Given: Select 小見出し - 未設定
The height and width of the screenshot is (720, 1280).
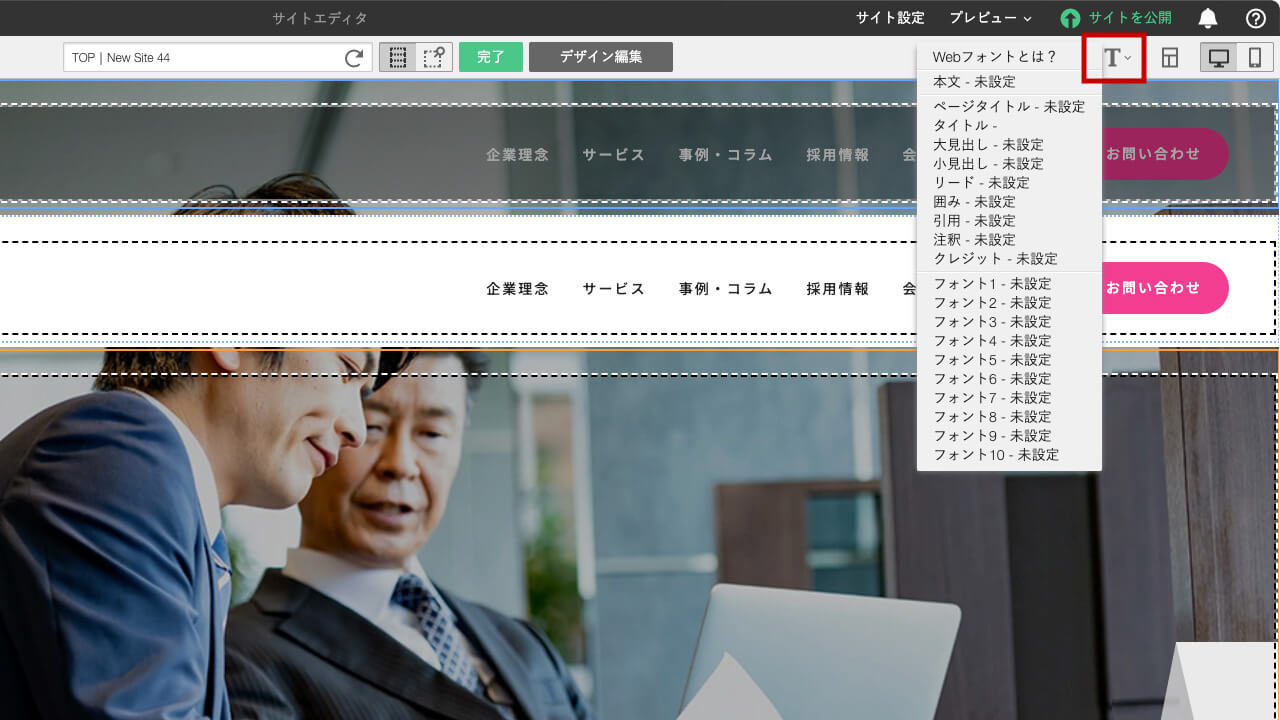Looking at the screenshot, I should pyautogui.click(x=988, y=163).
